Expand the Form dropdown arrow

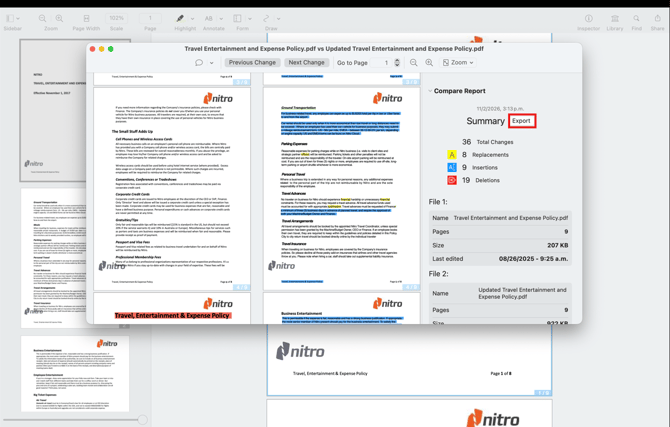click(x=250, y=19)
